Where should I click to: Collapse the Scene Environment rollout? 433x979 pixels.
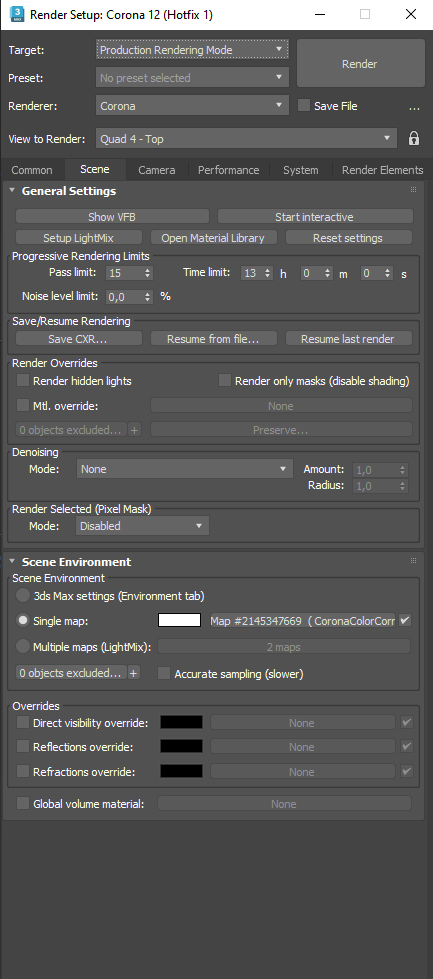tap(12, 561)
